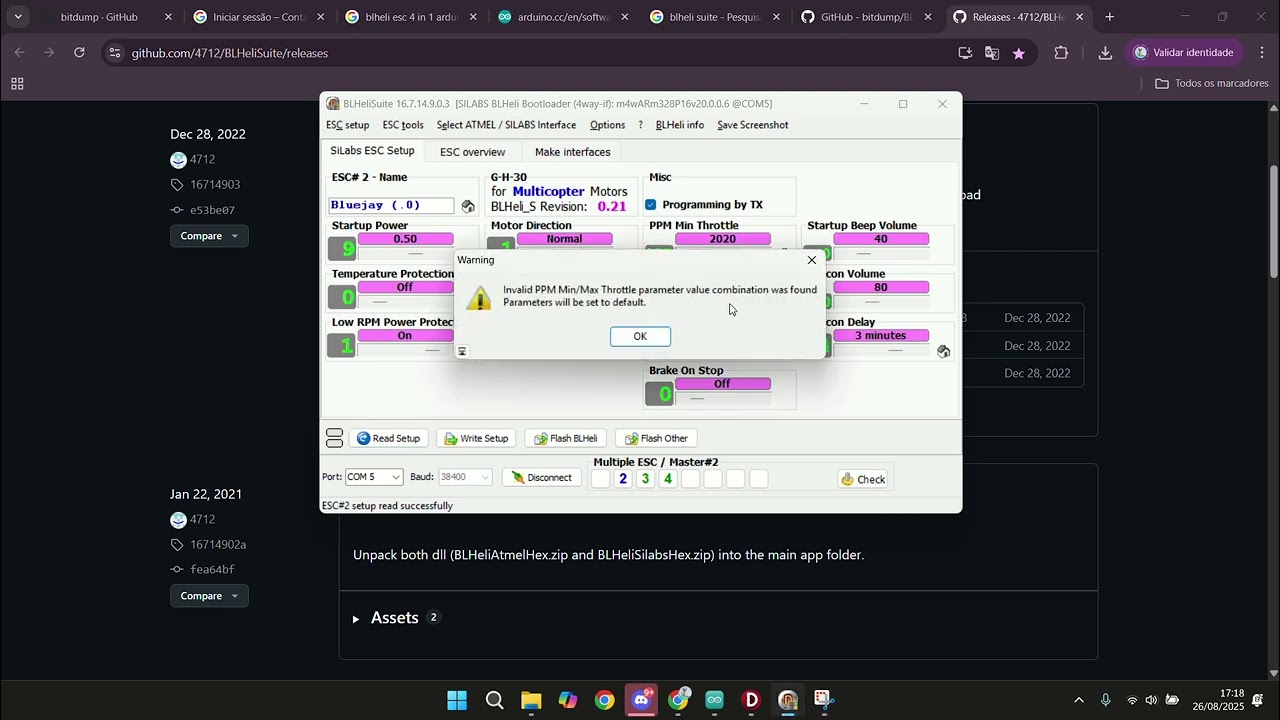Toggle the Programming by TX checkbox
1280x720 pixels.
pyautogui.click(x=651, y=205)
